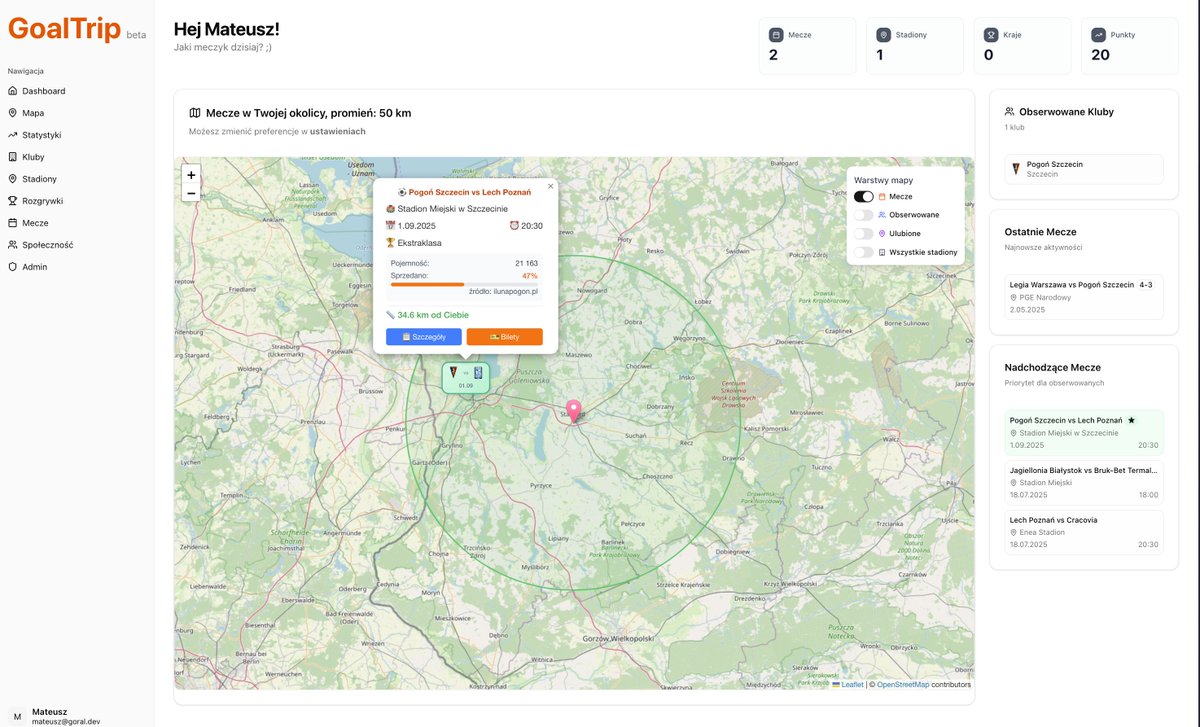Click Pogoń Szczecin club crest
Screen dimensions: 1200x727
click(1016, 169)
